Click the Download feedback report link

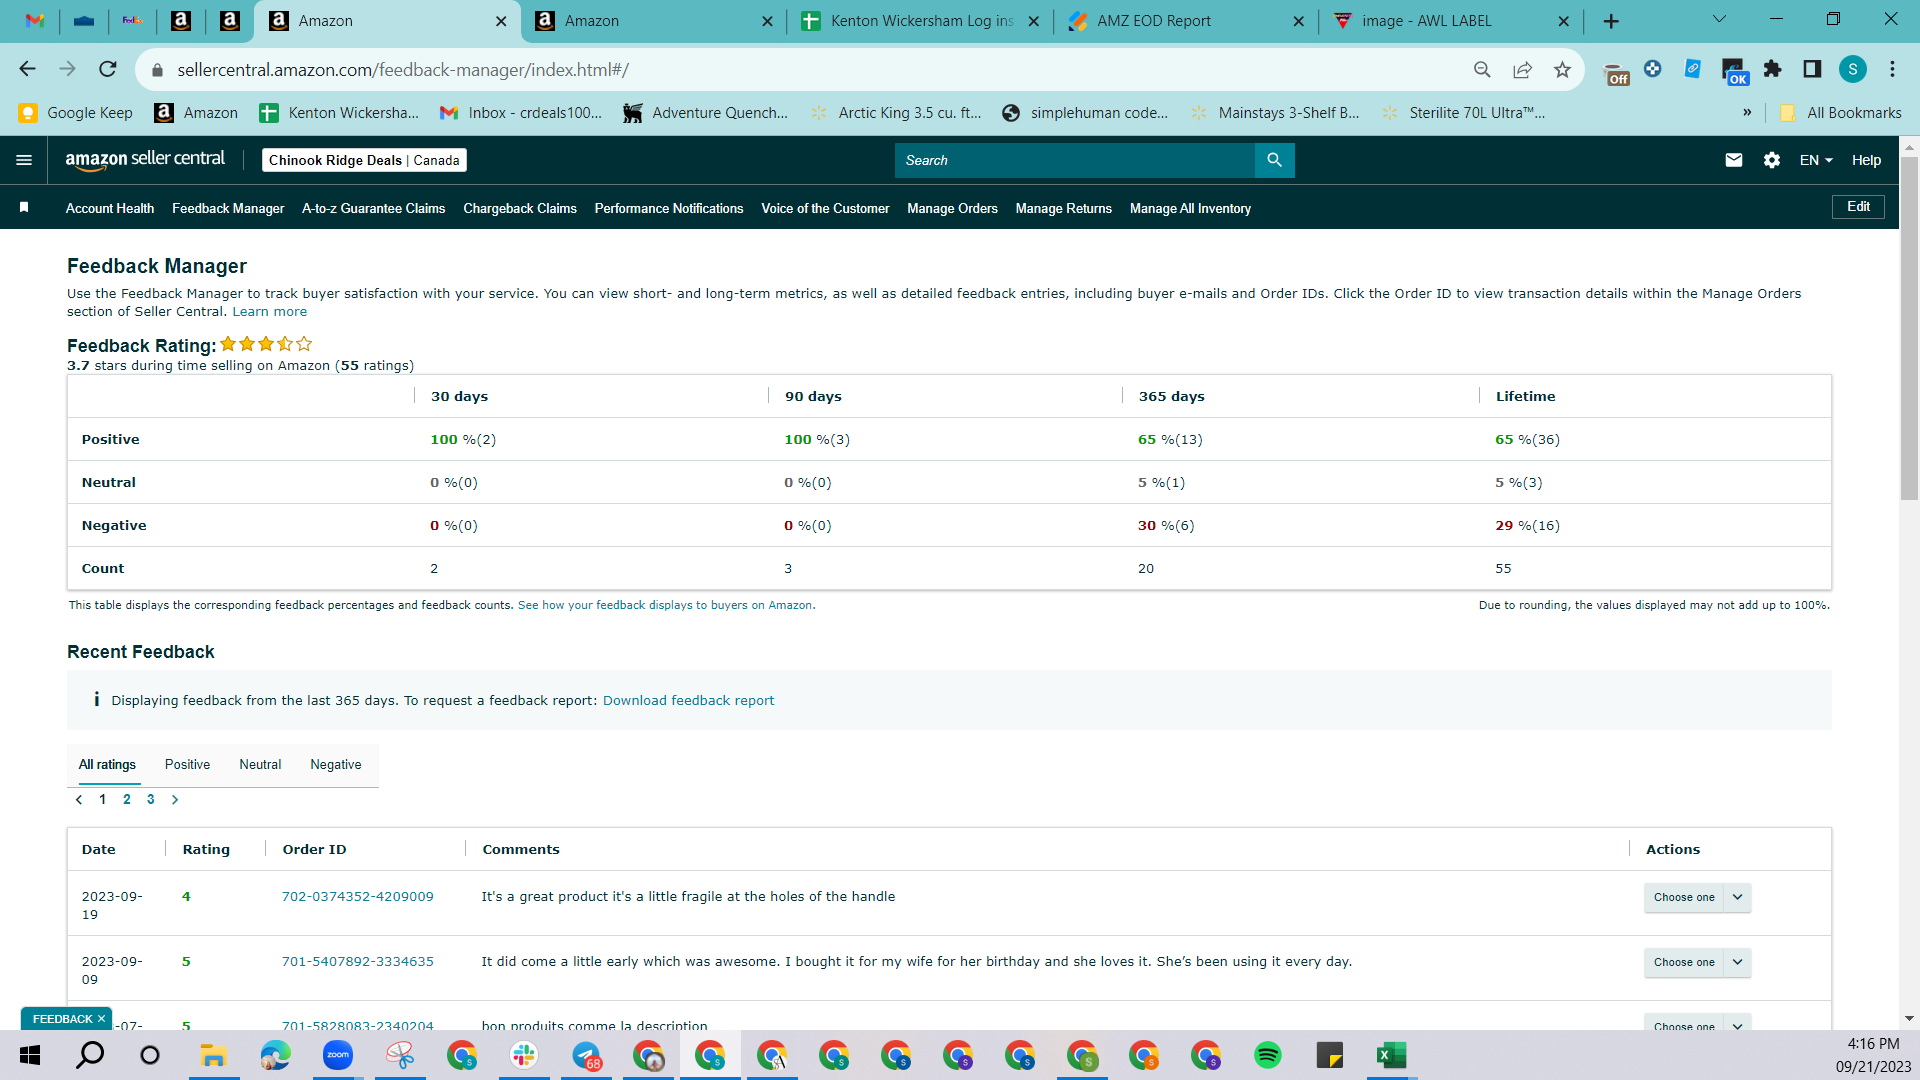pyautogui.click(x=688, y=700)
